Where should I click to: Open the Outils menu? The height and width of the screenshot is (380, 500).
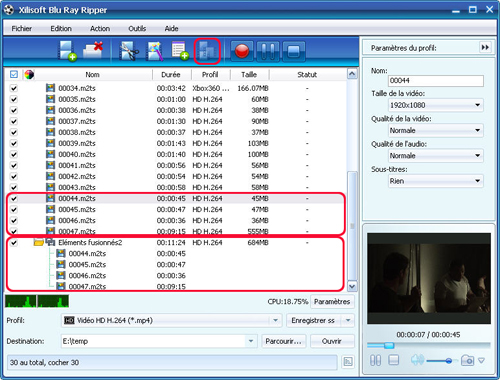pos(137,29)
